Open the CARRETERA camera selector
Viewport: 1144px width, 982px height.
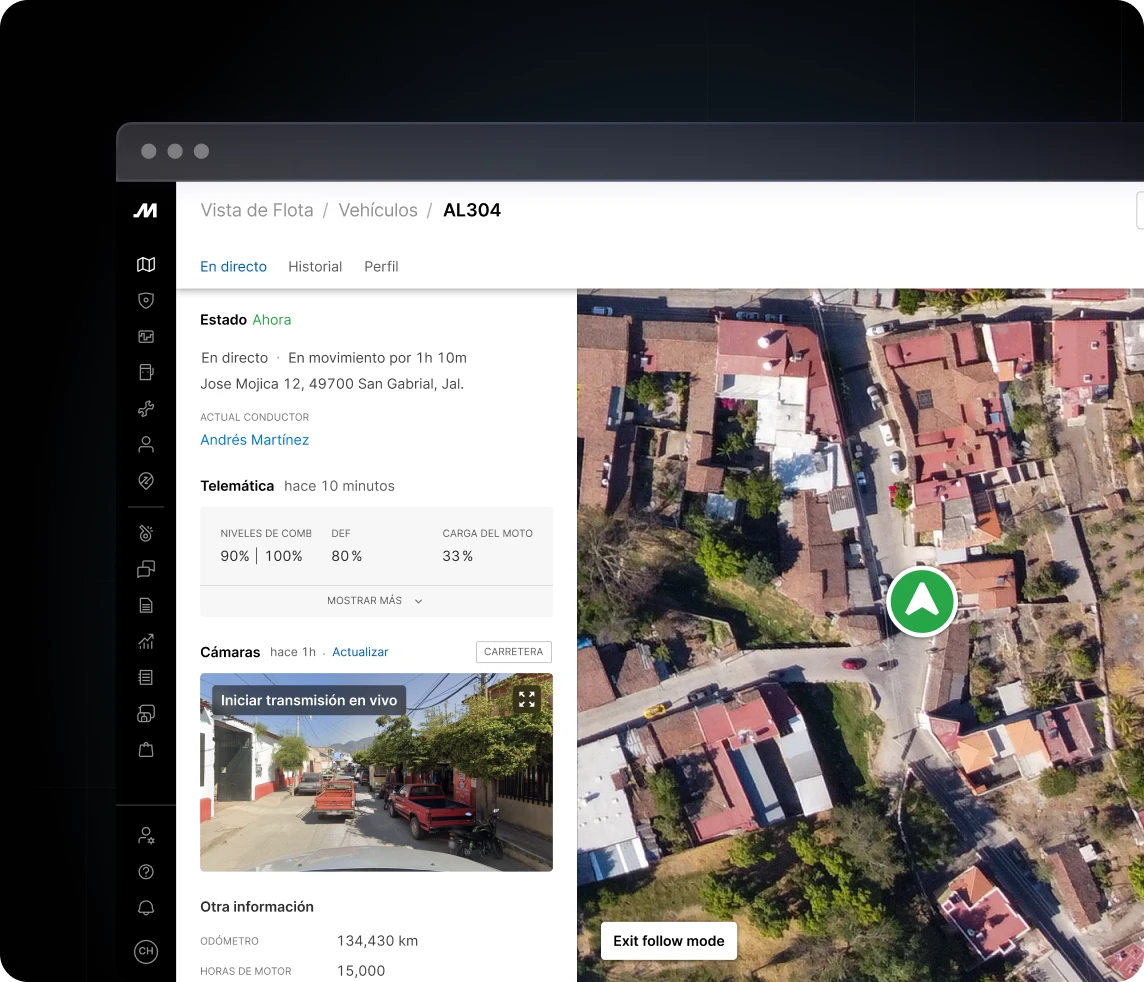tap(513, 651)
